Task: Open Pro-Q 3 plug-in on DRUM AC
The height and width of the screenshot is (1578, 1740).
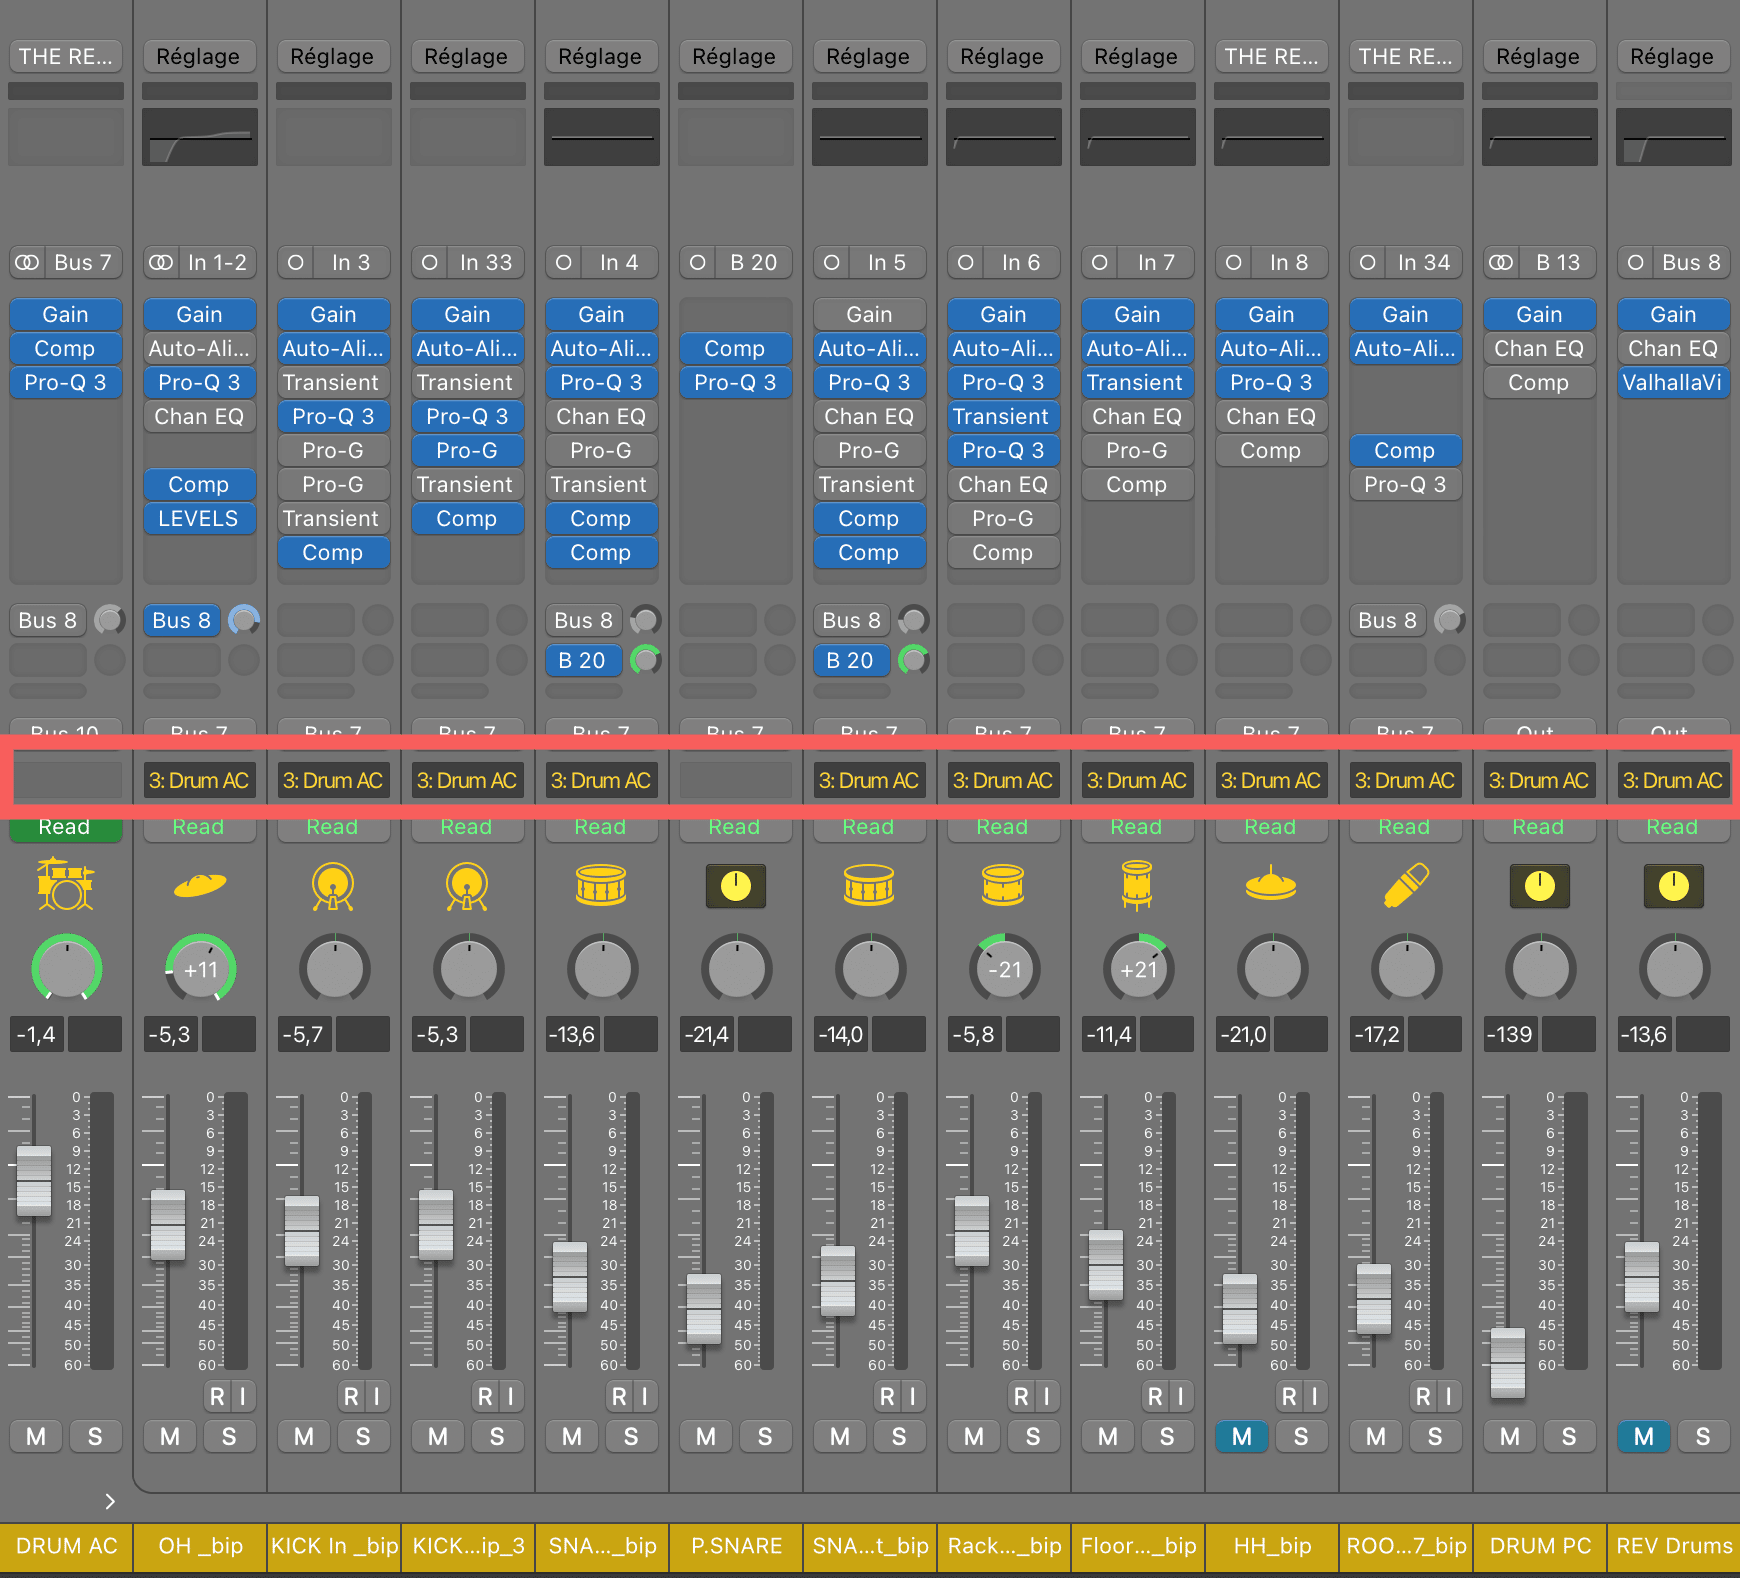Action: tap(66, 382)
